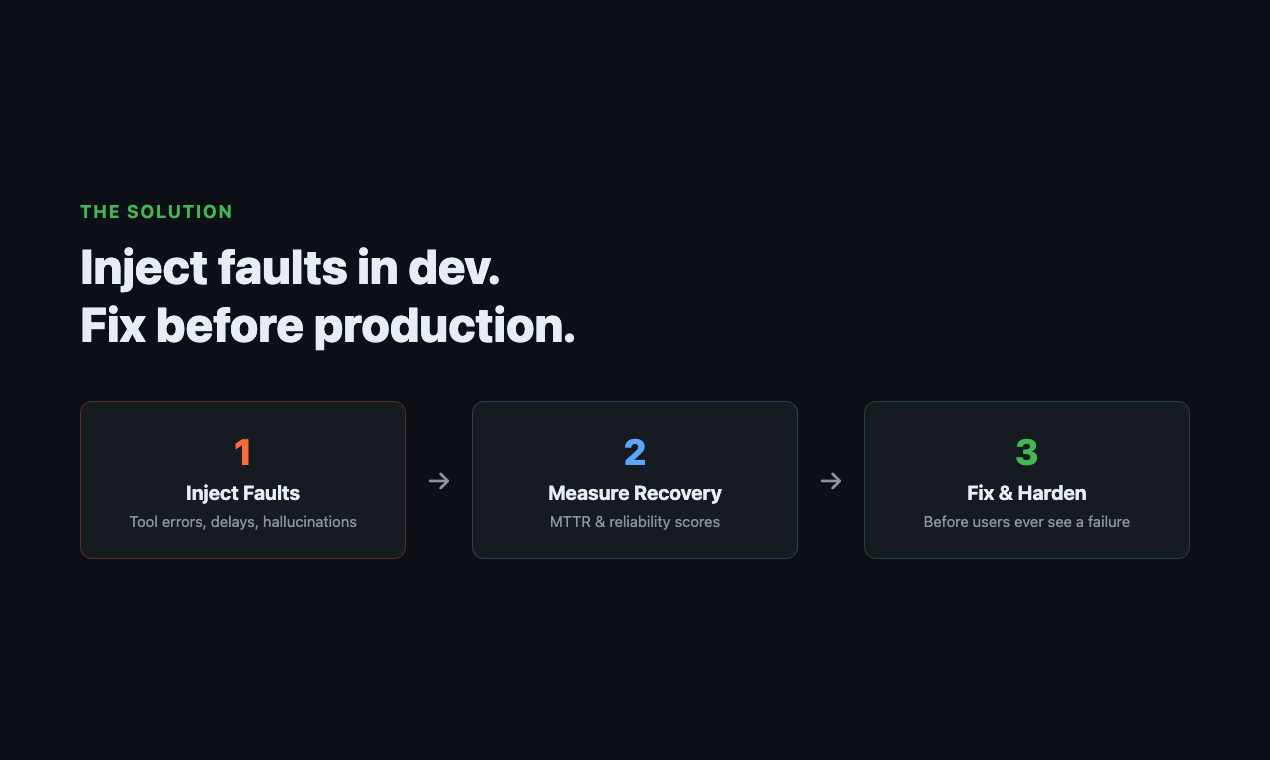
Task: Click the arrow before the Fix & Harden card
Action: pos(831,481)
